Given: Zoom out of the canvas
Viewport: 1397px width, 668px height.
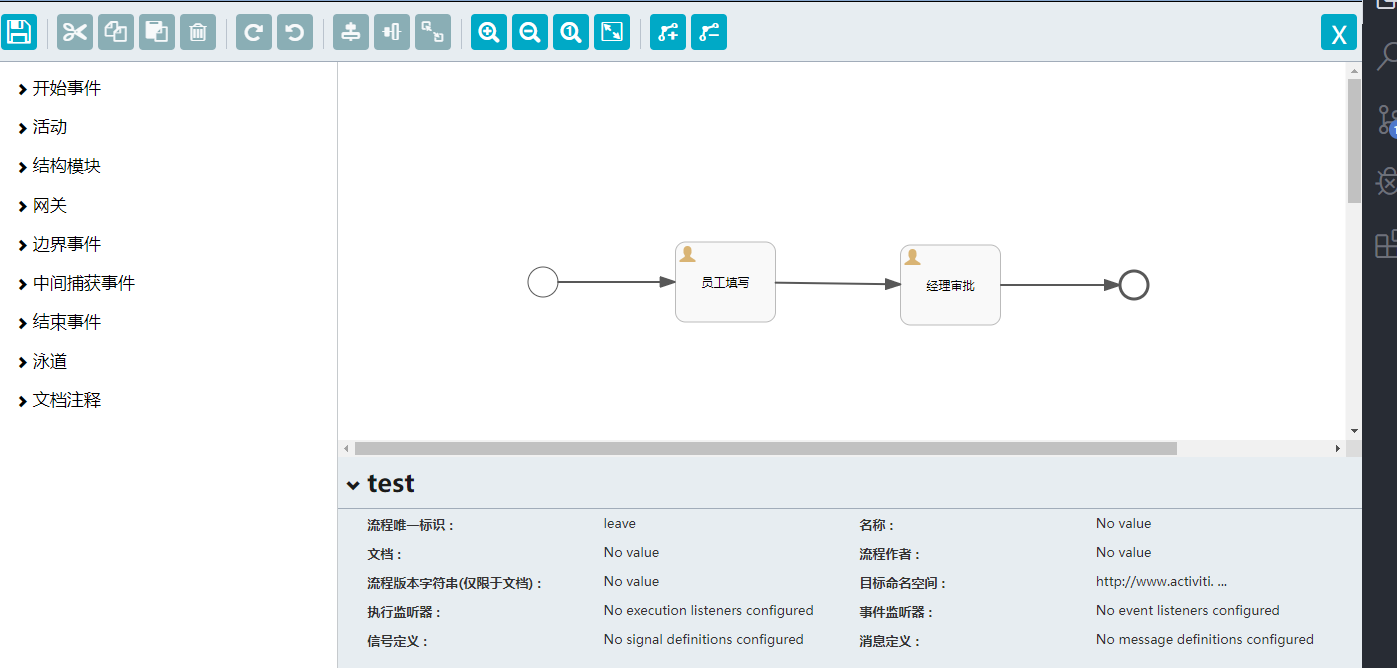Looking at the screenshot, I should click(530, 32).
